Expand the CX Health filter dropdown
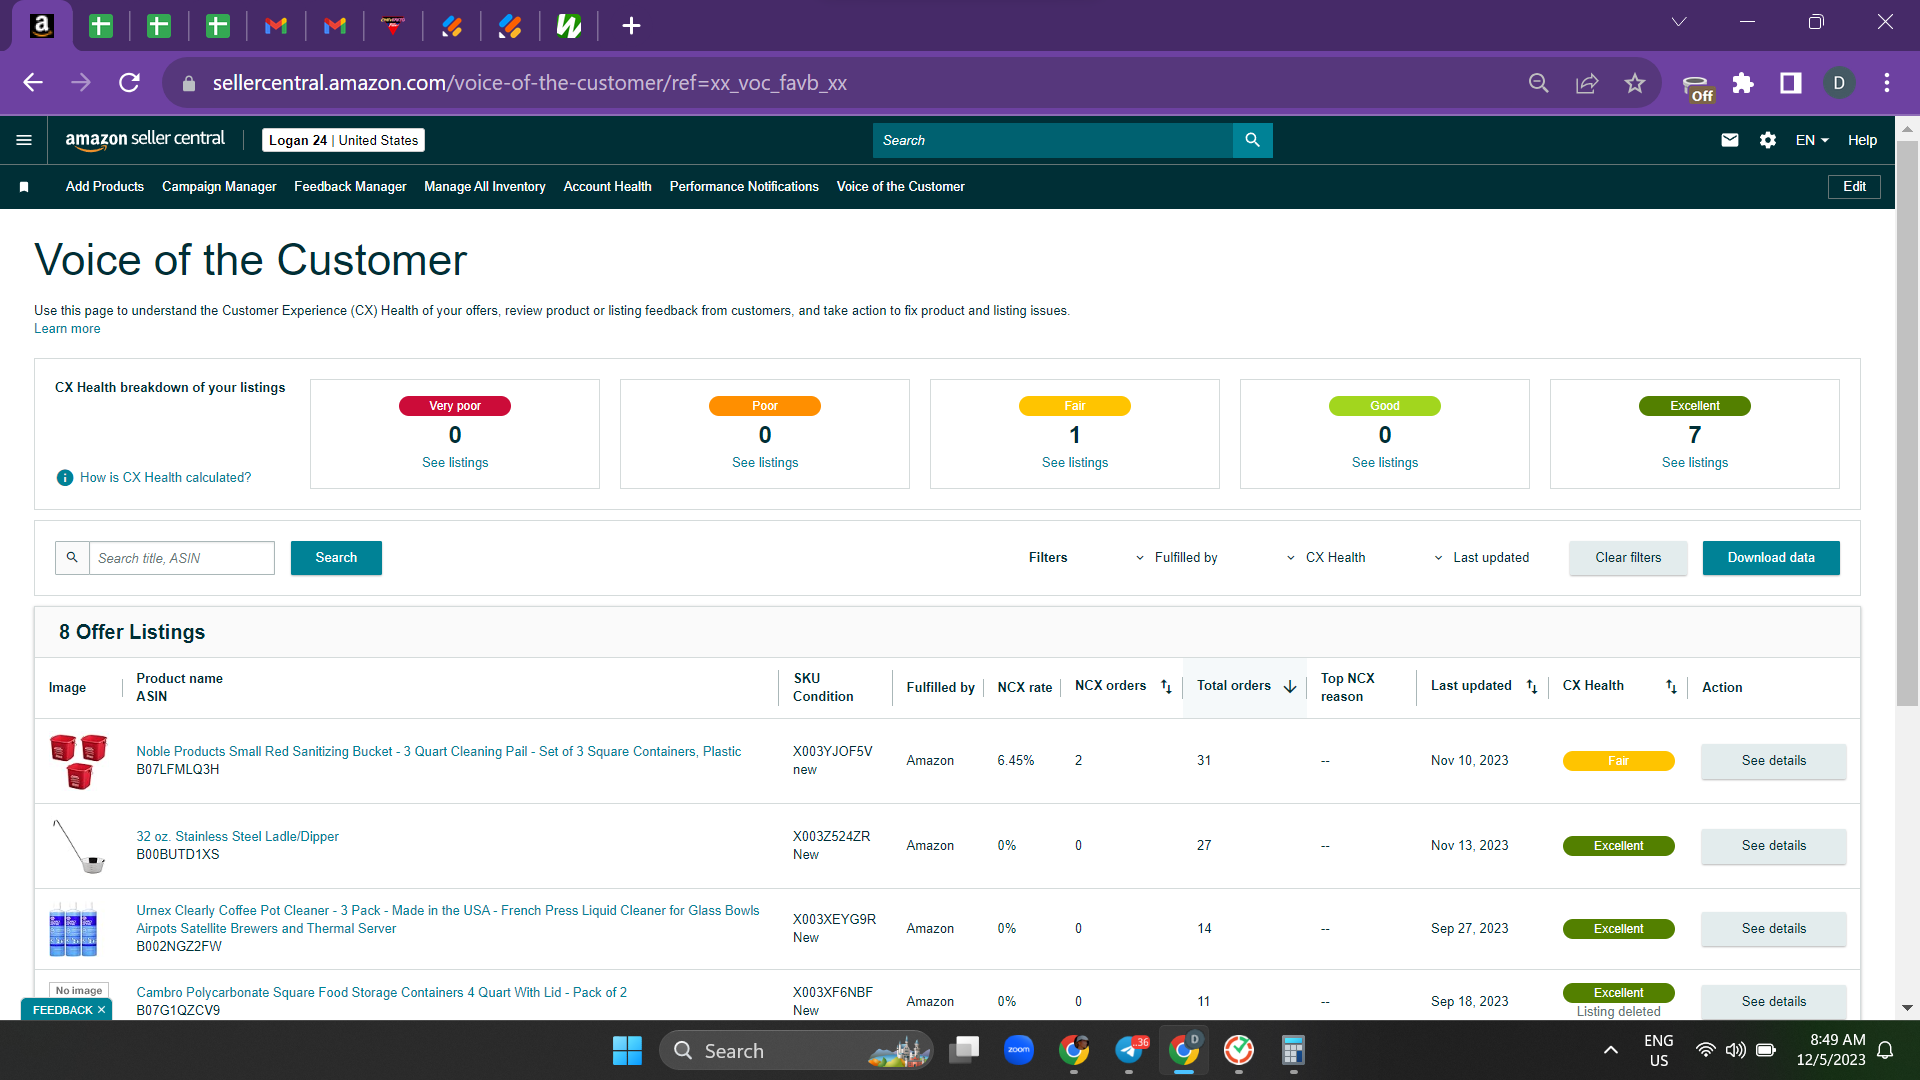This screenshot has width=1920, height=1080. tap(1326, 558)
